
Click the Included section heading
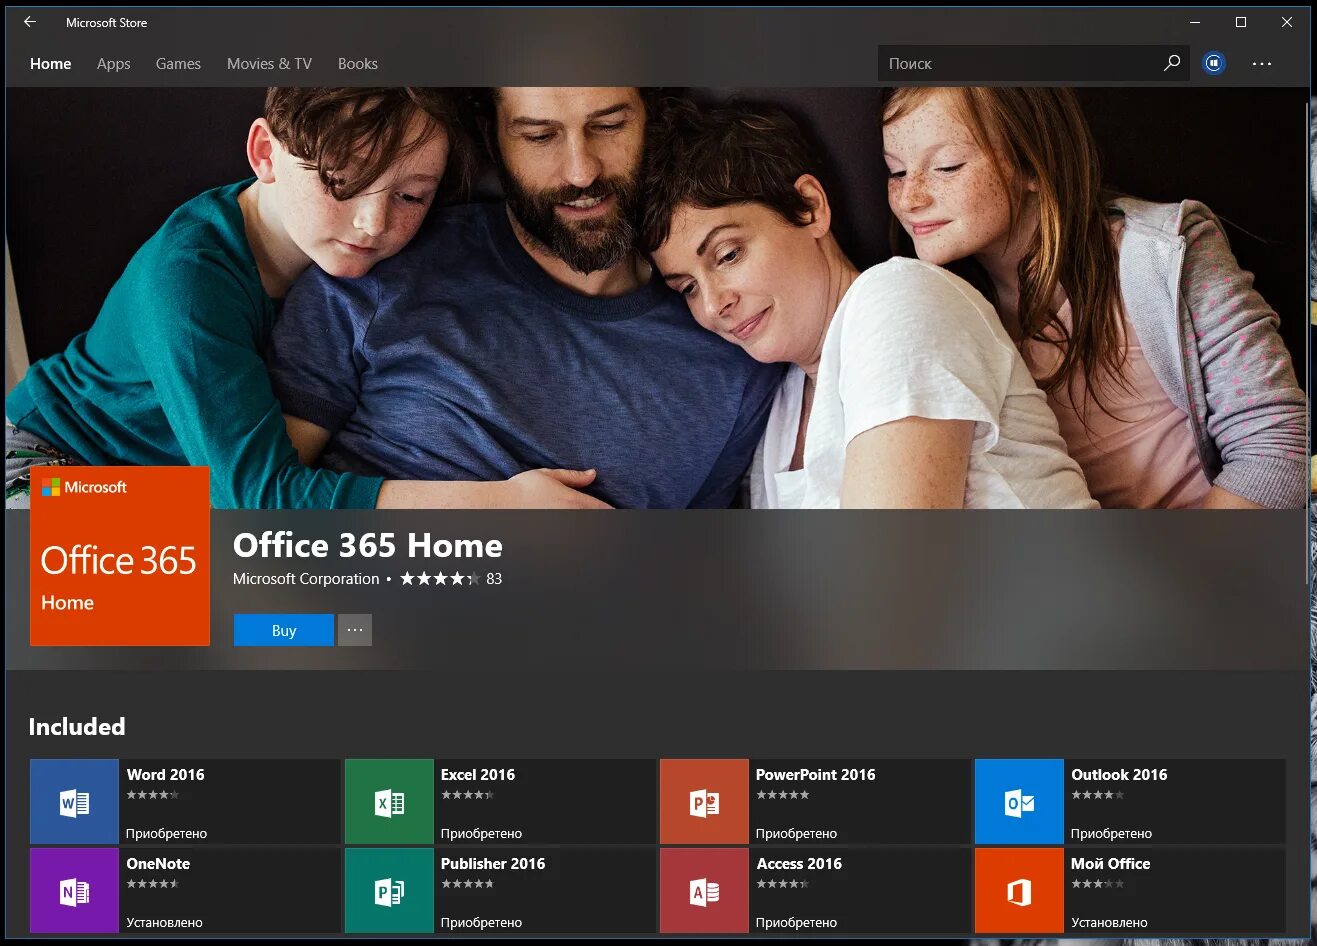(x=77, y=727)
